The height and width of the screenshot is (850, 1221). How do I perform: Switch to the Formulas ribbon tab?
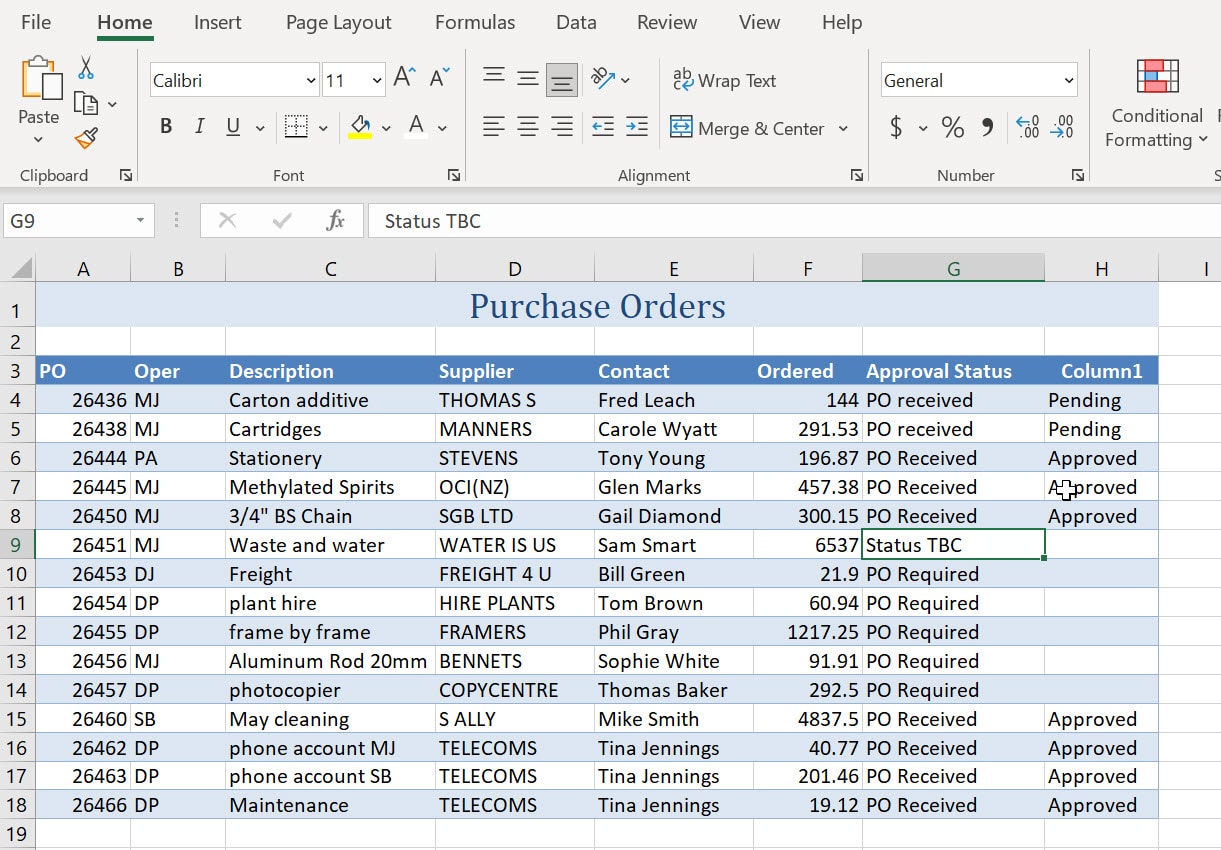pos(474,22)
